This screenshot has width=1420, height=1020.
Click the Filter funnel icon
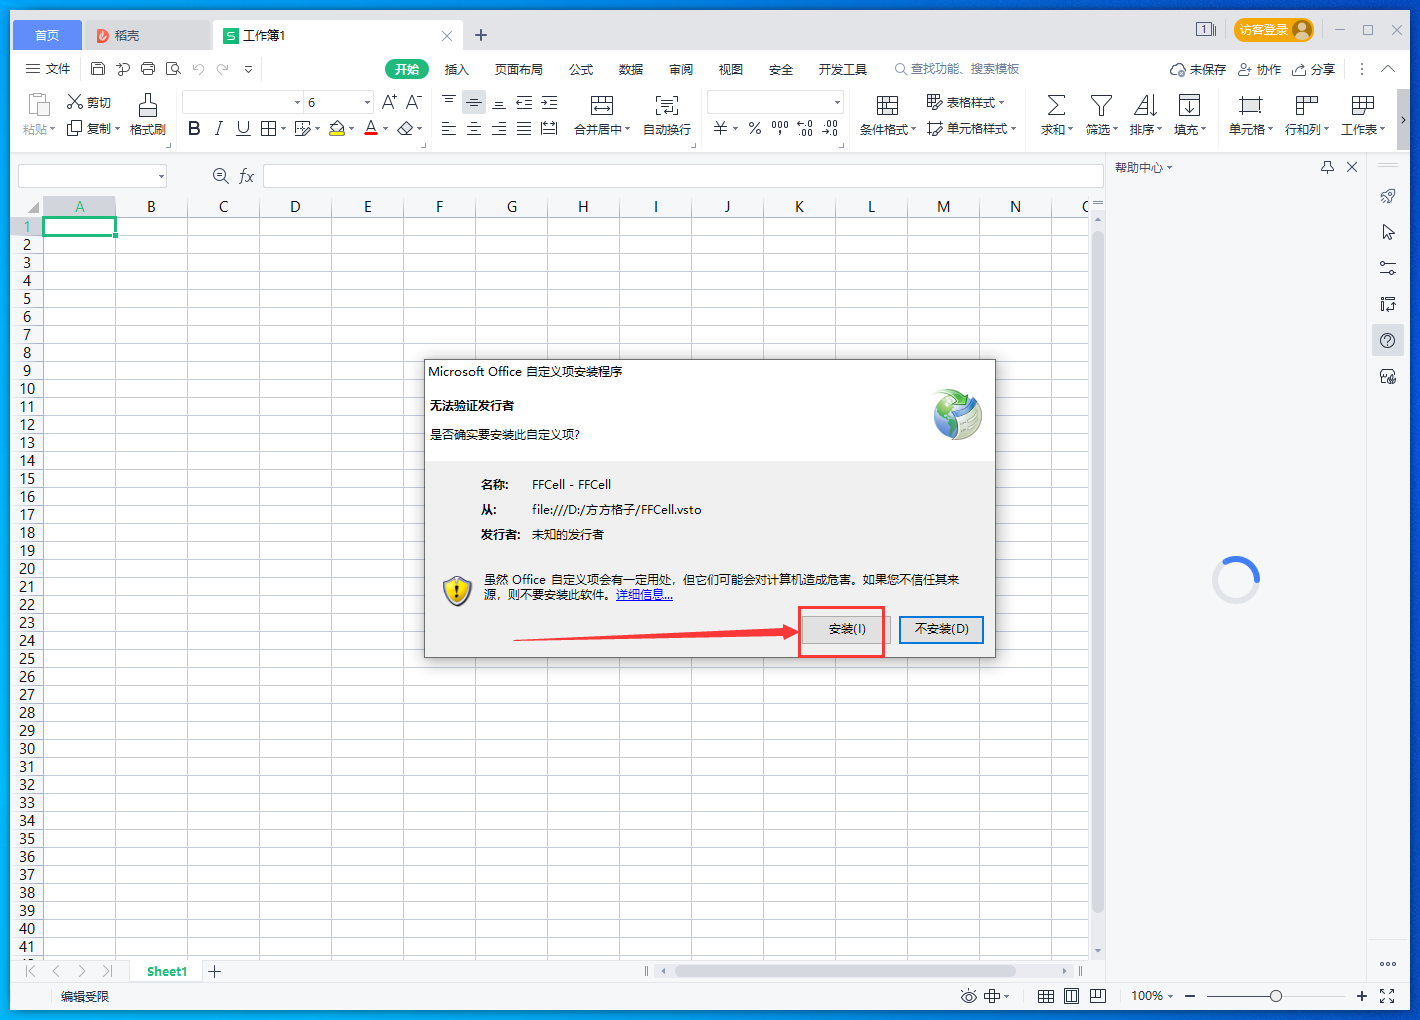(x=1101, y=105)
